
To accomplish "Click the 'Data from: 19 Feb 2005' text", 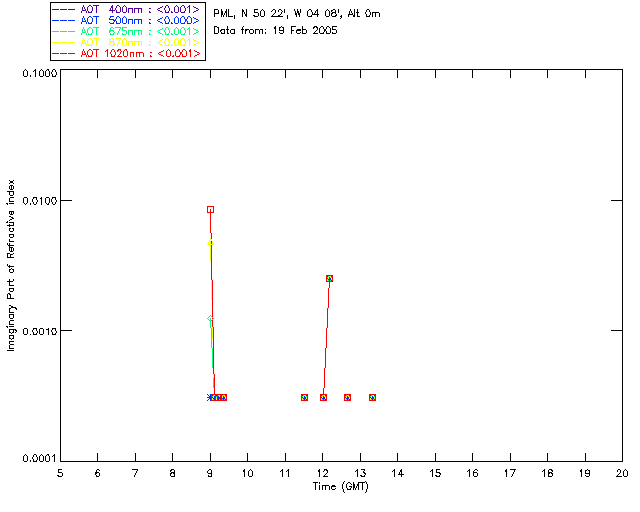I will click(275, 30).
